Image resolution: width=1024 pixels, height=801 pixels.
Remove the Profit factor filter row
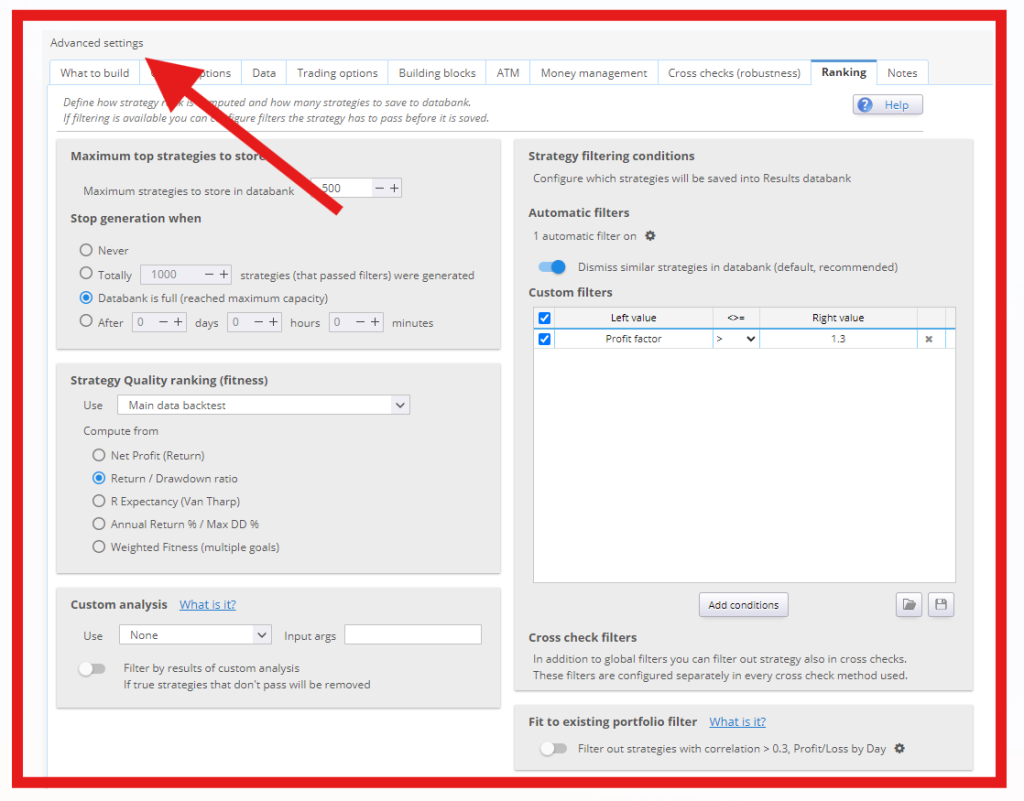point(929,340)
